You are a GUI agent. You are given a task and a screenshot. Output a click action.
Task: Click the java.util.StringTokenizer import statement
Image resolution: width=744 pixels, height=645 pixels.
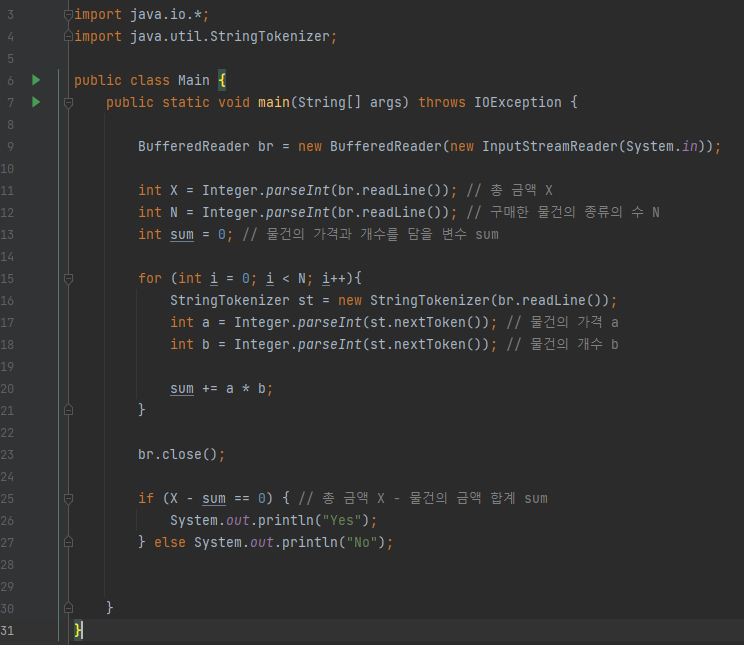click(205, 37)
